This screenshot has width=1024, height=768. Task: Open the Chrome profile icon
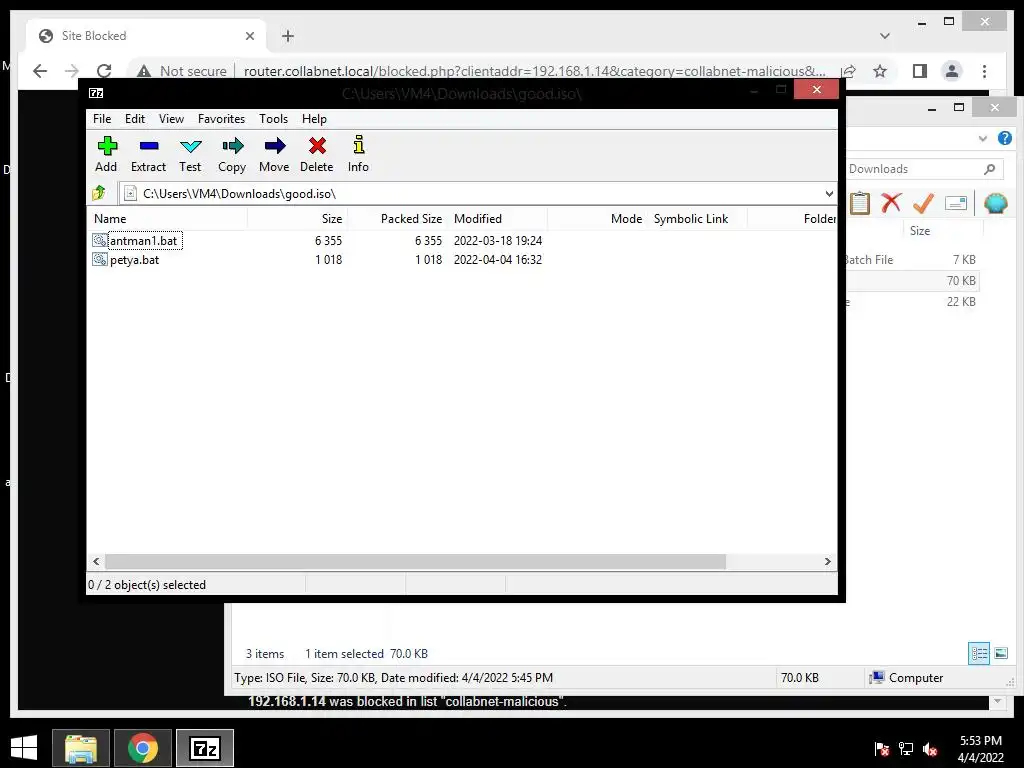click(952, 71)
